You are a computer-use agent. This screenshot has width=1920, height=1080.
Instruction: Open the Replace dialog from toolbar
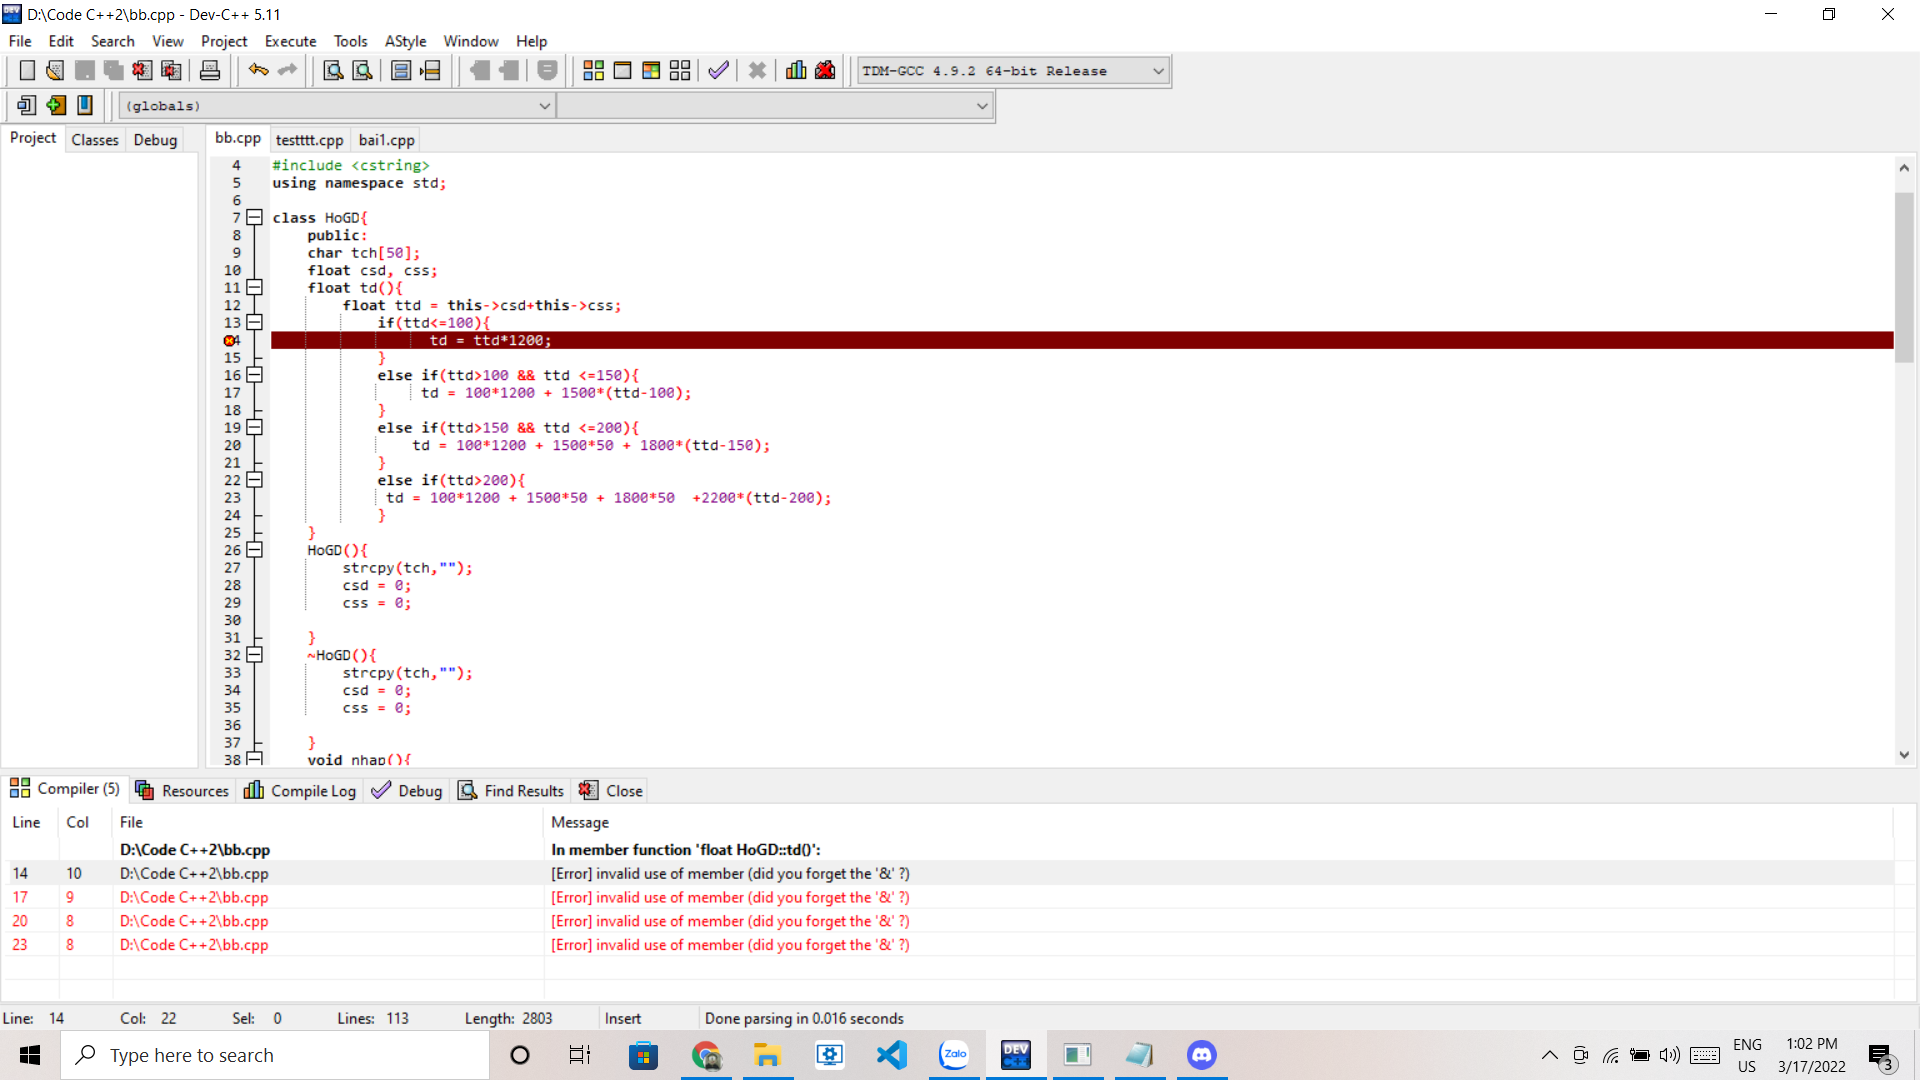point(362,70)
